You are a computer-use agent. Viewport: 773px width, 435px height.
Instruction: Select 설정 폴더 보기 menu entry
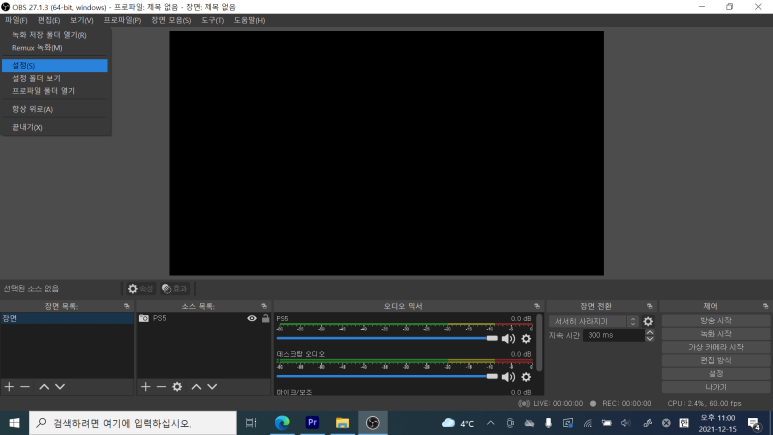tap(55, 78)
